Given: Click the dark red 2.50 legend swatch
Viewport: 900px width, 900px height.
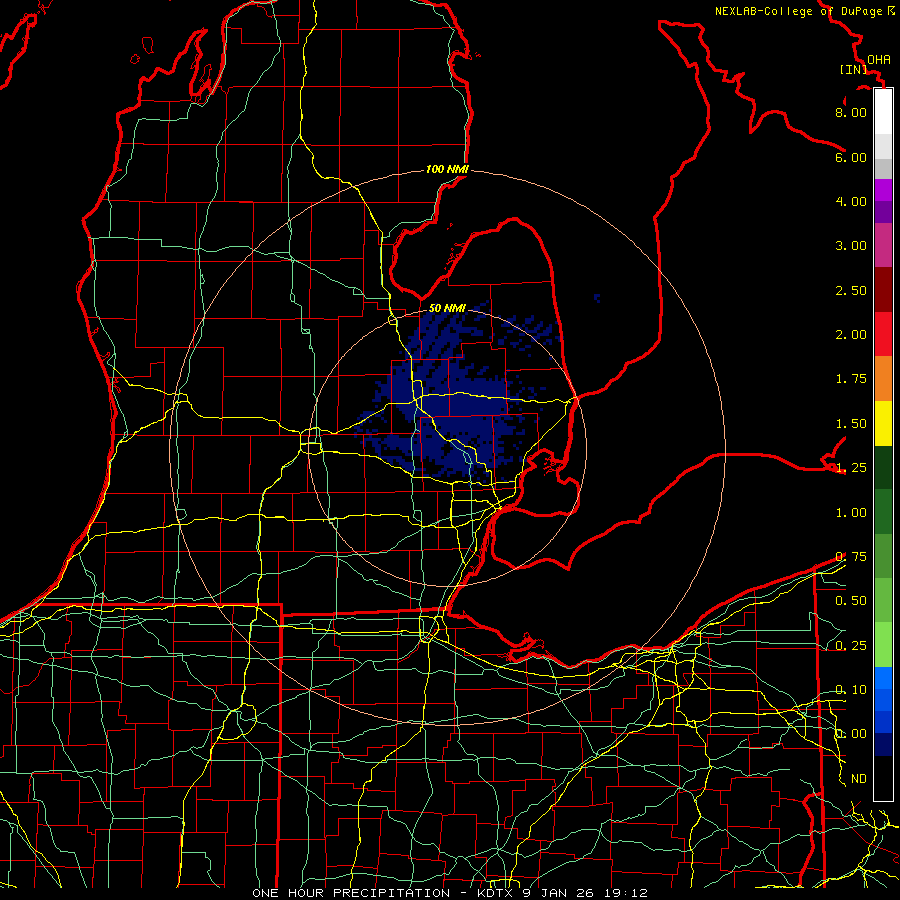Looking at the screenshot, I should (883, 290).
